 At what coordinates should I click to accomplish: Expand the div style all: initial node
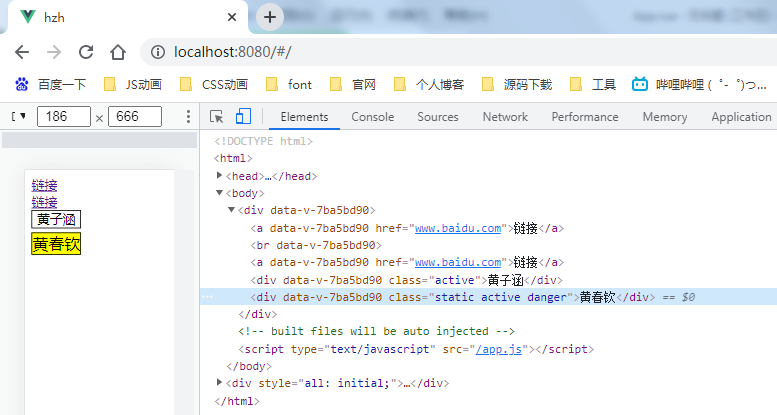(x=220, y=382)
